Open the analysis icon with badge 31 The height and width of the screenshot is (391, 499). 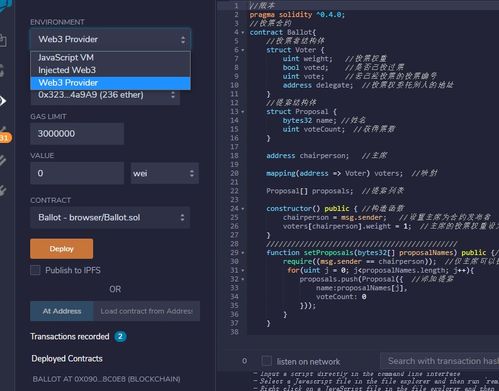4,134
